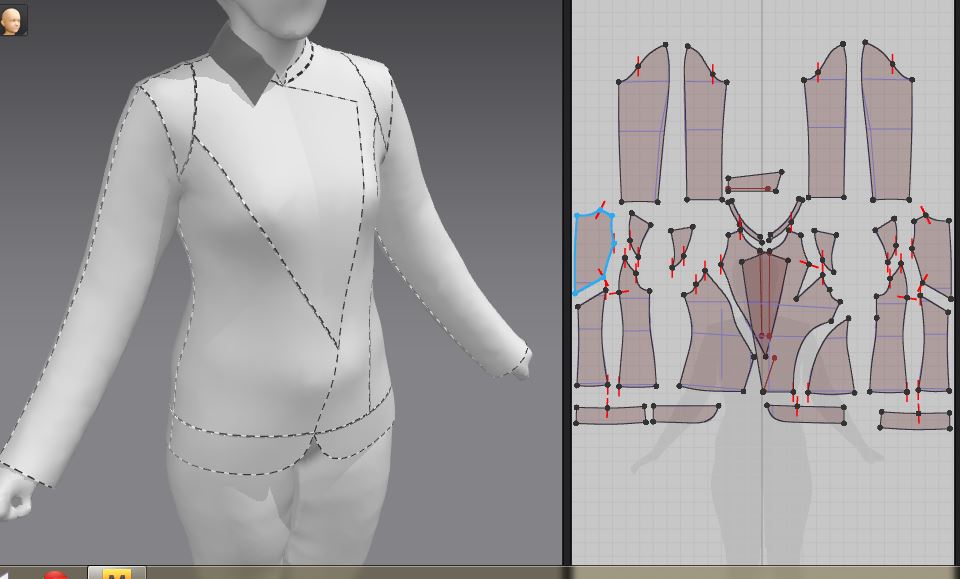960x579 pixels.
Task: Select the leftmost hem band pattern piece
Action: pos(610,414)
